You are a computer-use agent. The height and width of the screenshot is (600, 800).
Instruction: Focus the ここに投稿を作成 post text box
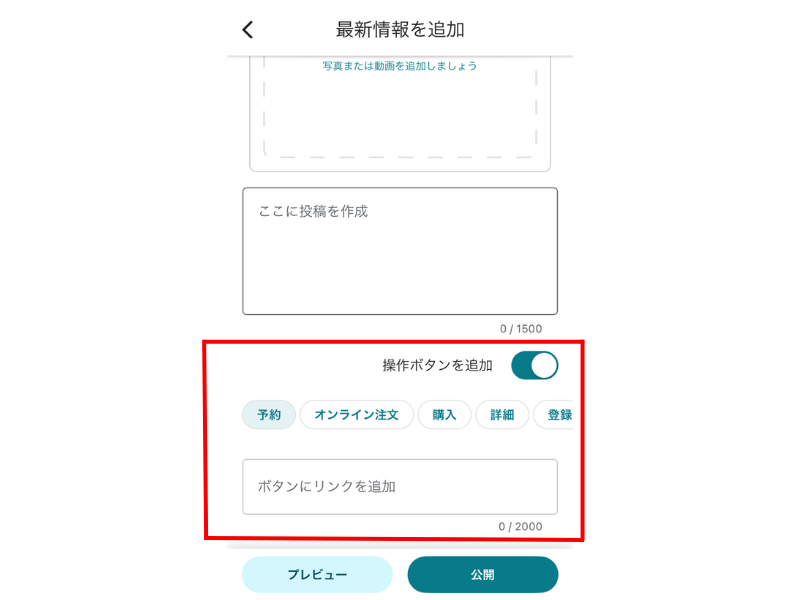(x=400, y=251)
